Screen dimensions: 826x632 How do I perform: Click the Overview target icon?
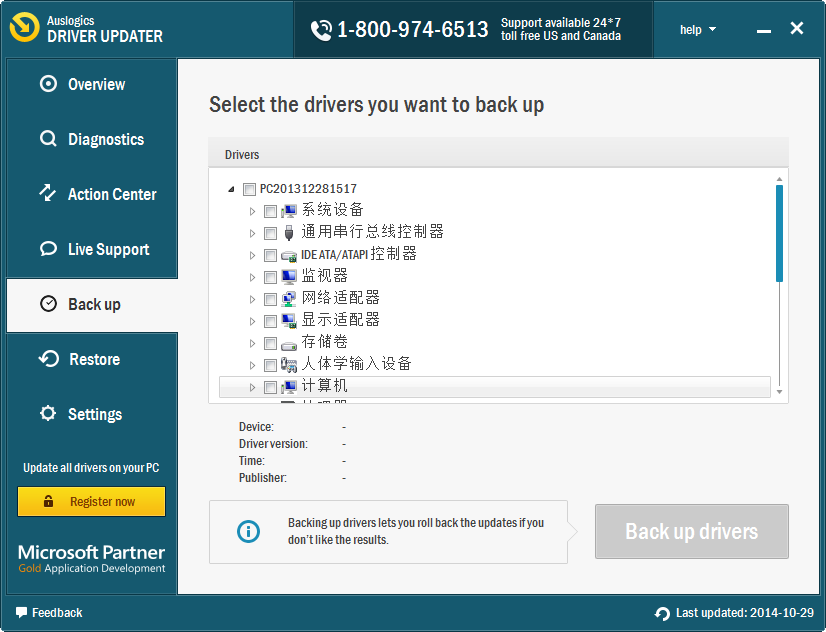(48, 84)
